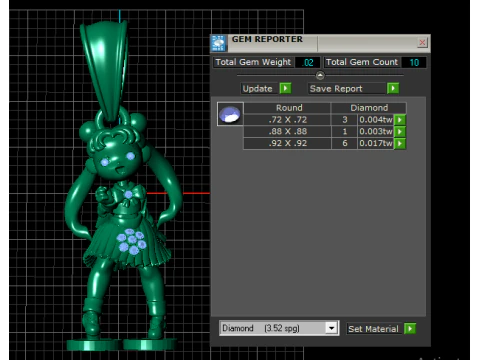Click the Total Gem Count label
This screenshot has height=360, width=480.
362,62
